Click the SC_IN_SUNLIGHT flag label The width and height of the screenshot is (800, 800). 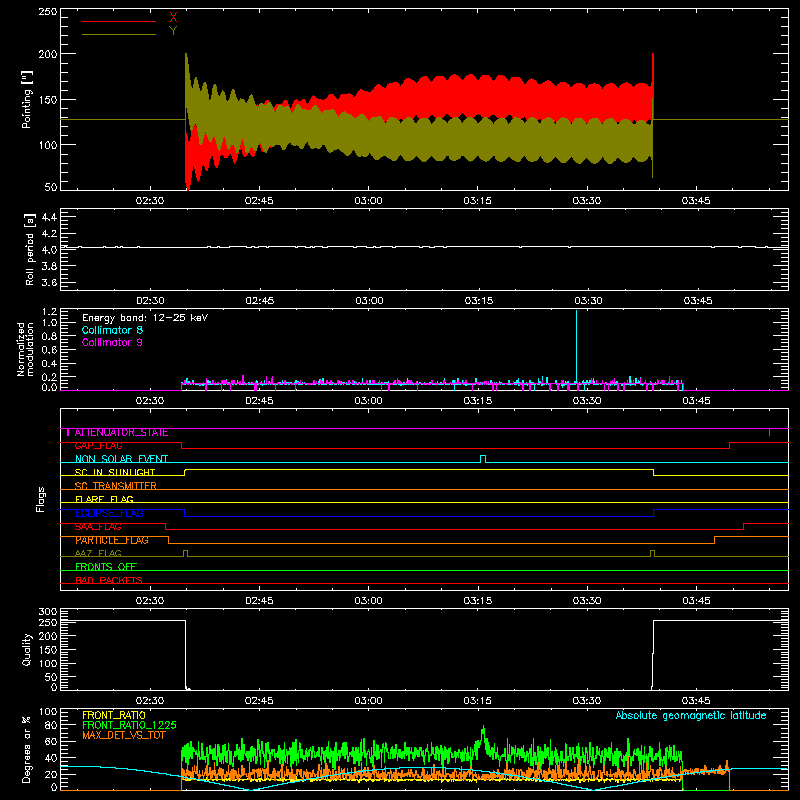point(115,472)
